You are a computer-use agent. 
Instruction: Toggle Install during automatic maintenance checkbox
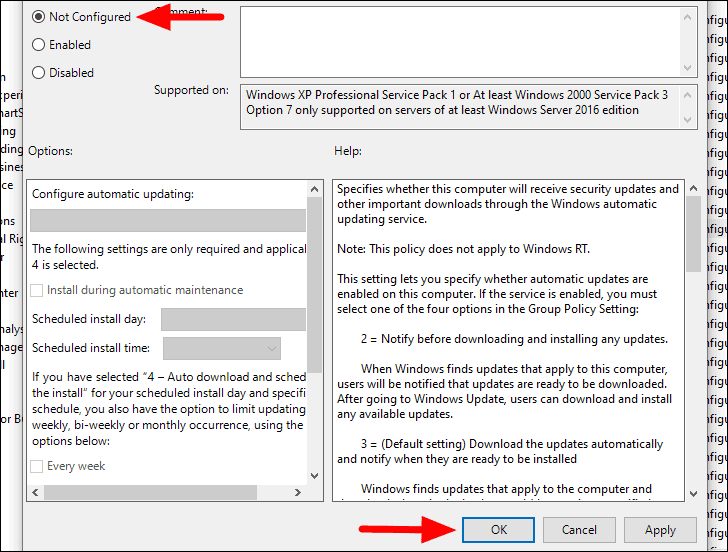37,291
